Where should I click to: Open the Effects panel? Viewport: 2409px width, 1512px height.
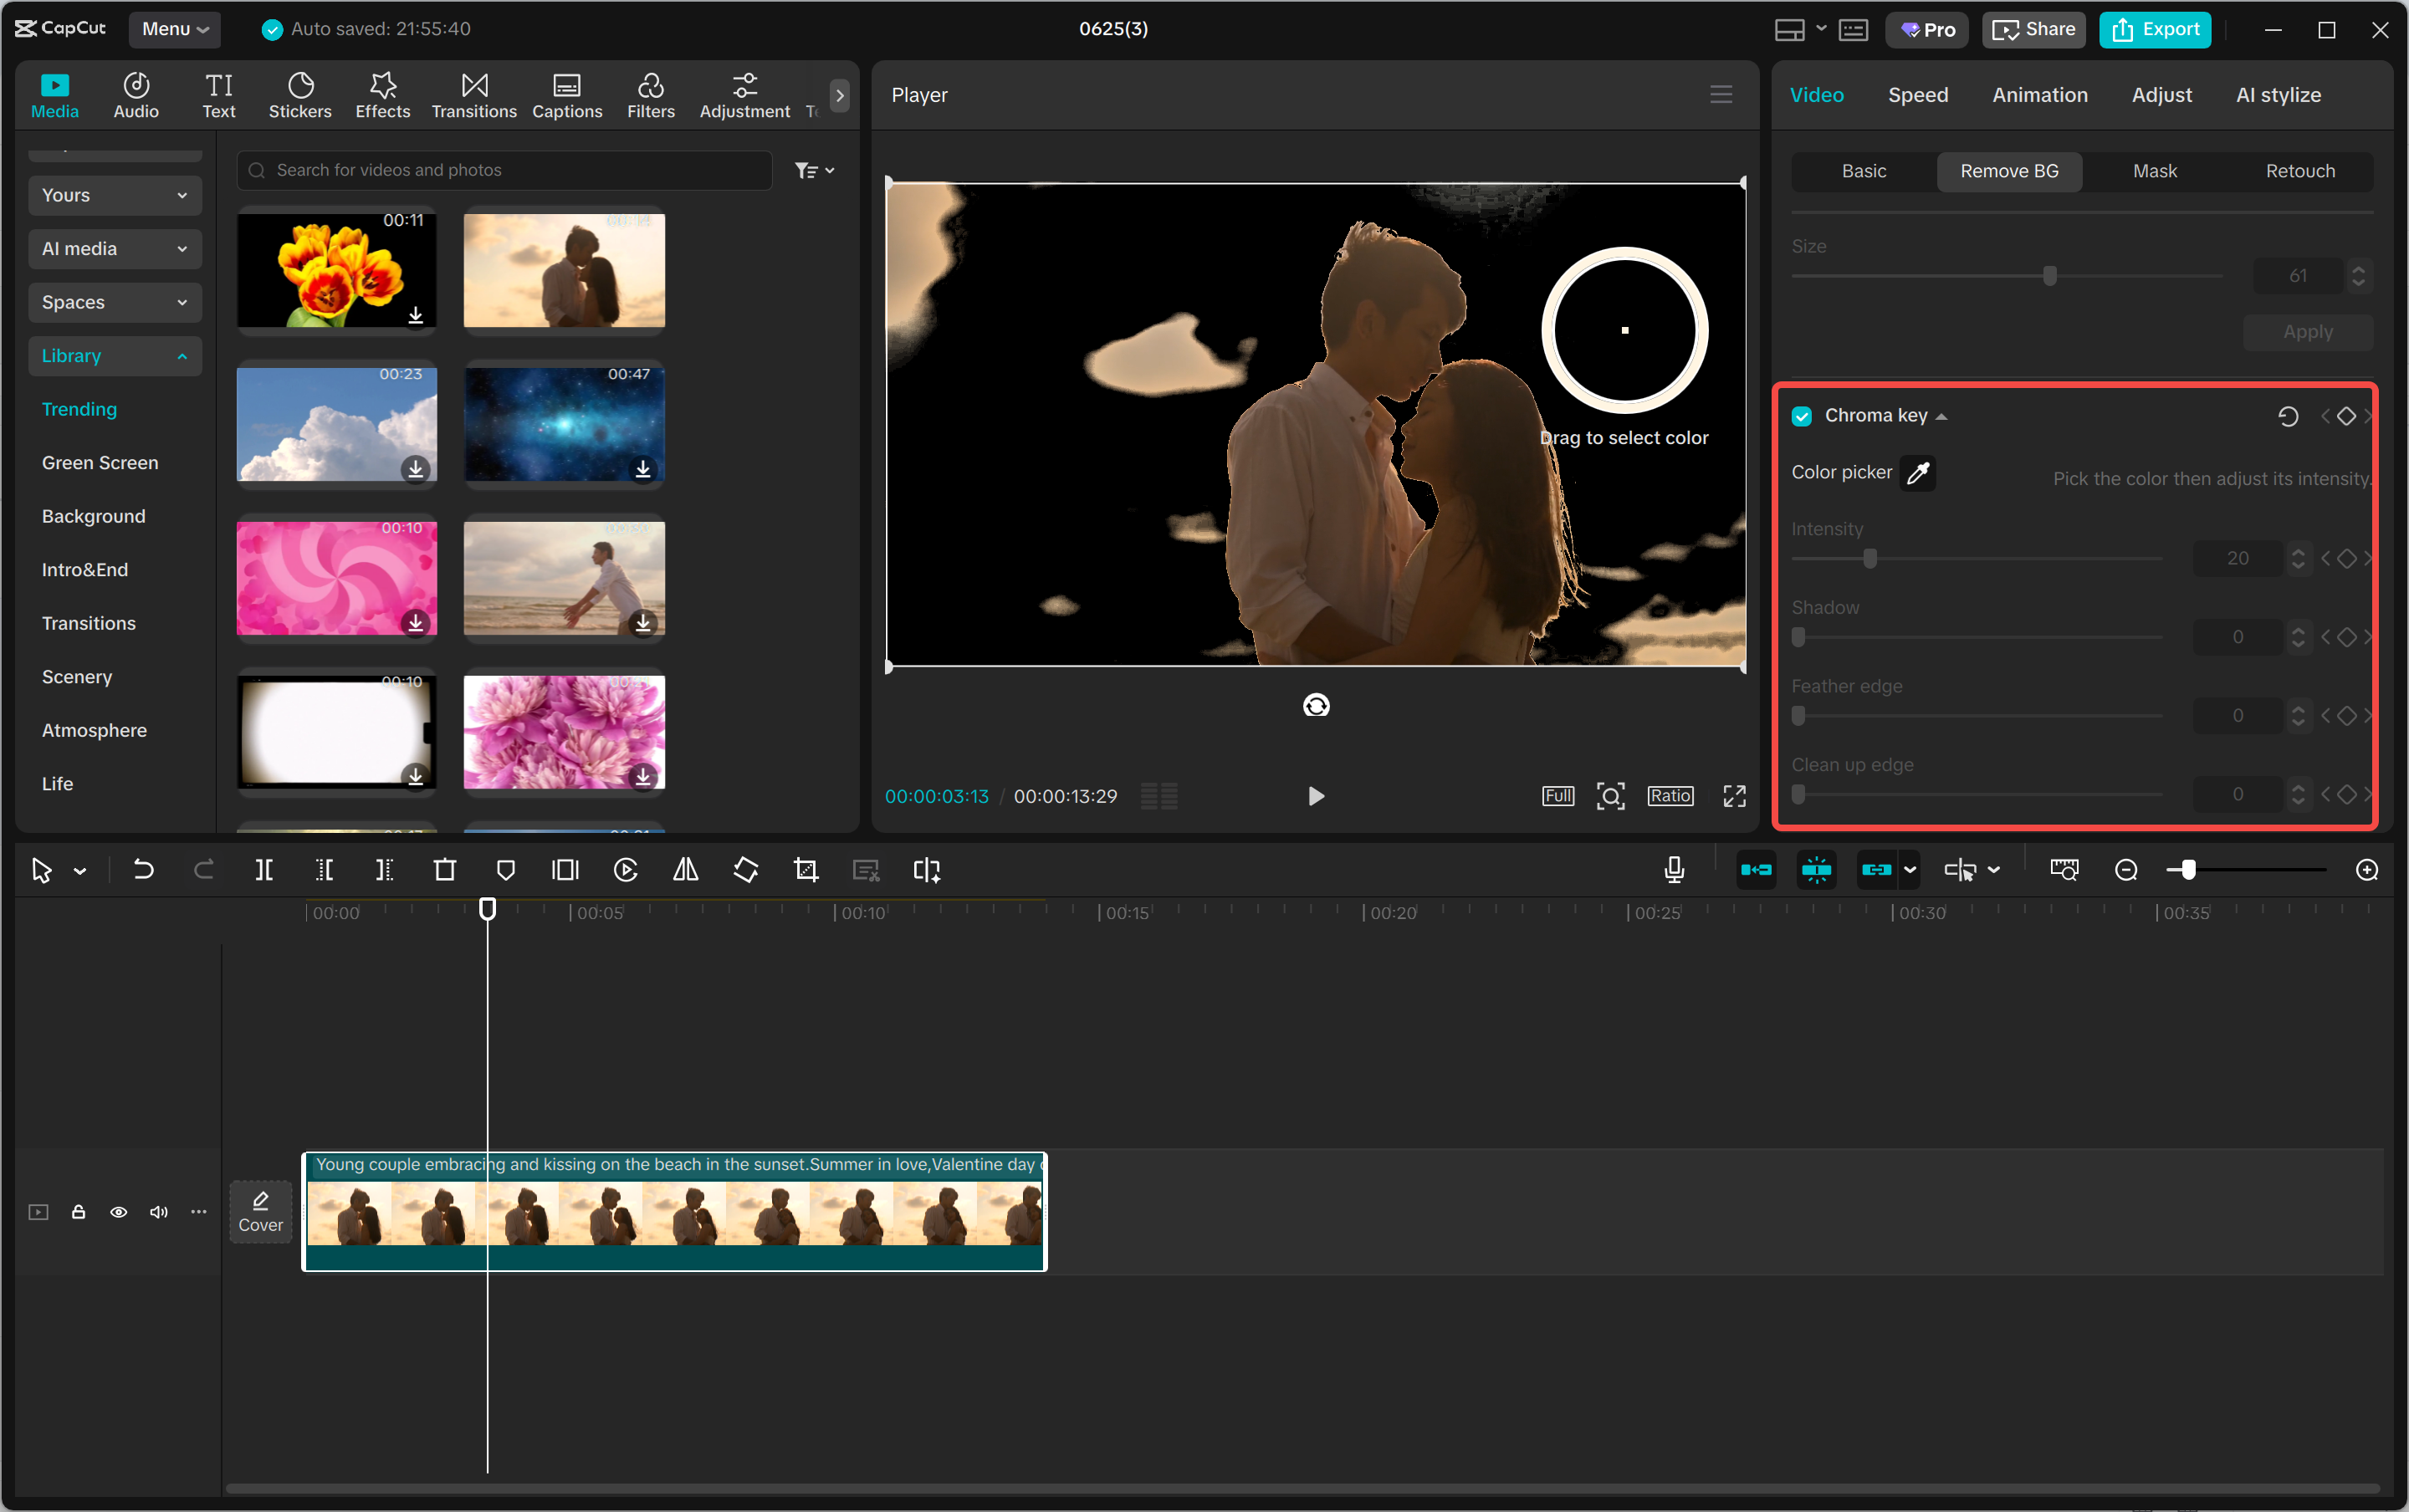[382, 95]
